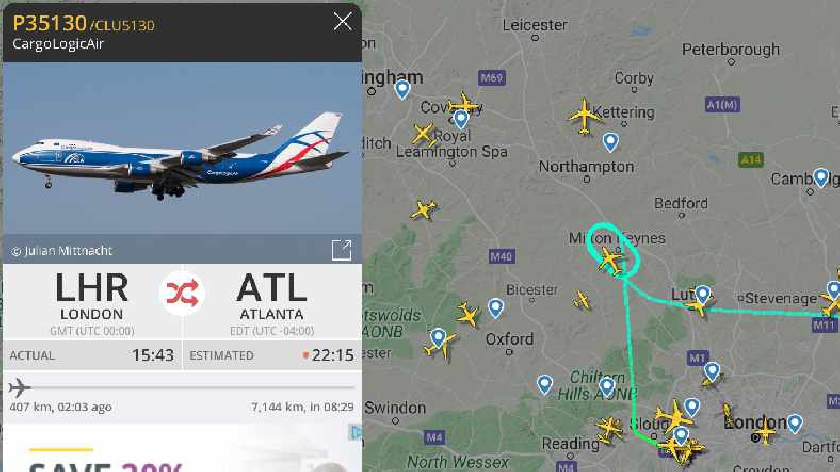Select the aircraft near Luton

click(x=698, y=306)
